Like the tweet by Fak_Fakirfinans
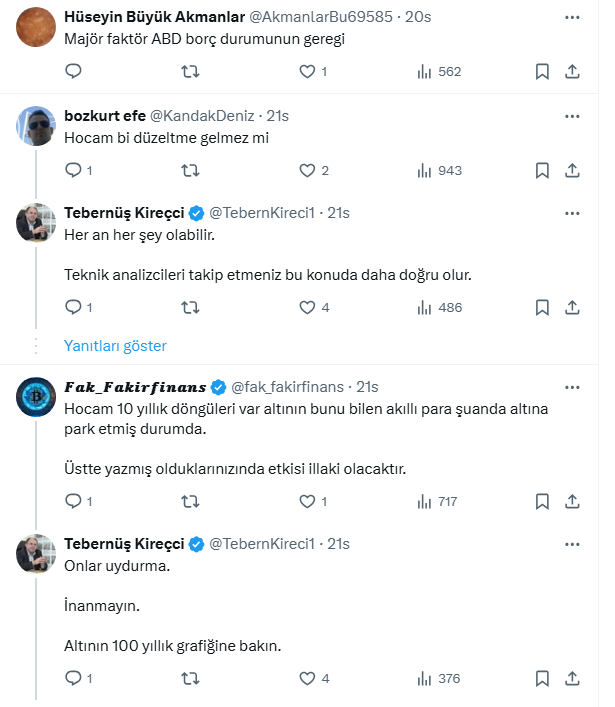The height and width of the screenshot is (707, 615). pyautogui.click(x=308, y=501)
